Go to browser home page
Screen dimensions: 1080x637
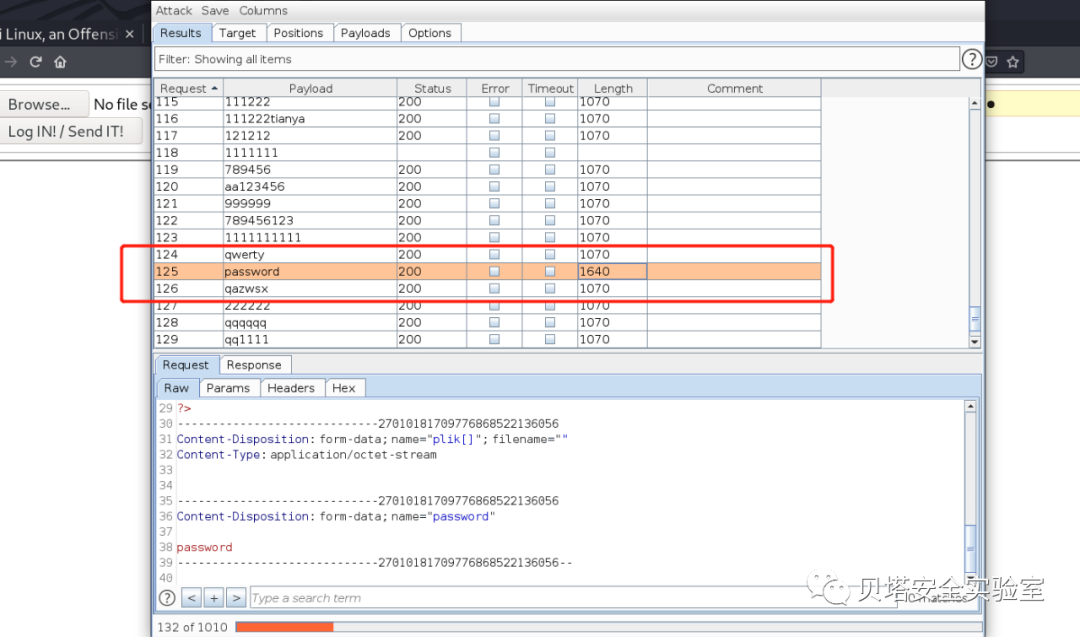pos(61,62)
